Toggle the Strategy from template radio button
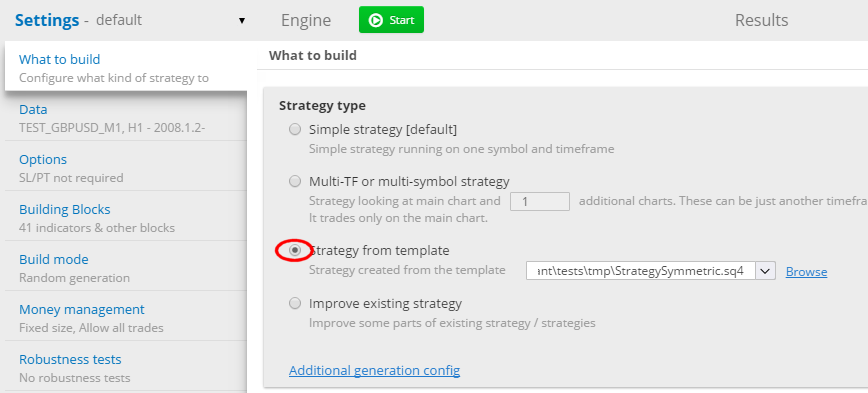 (x=296, y=250)
